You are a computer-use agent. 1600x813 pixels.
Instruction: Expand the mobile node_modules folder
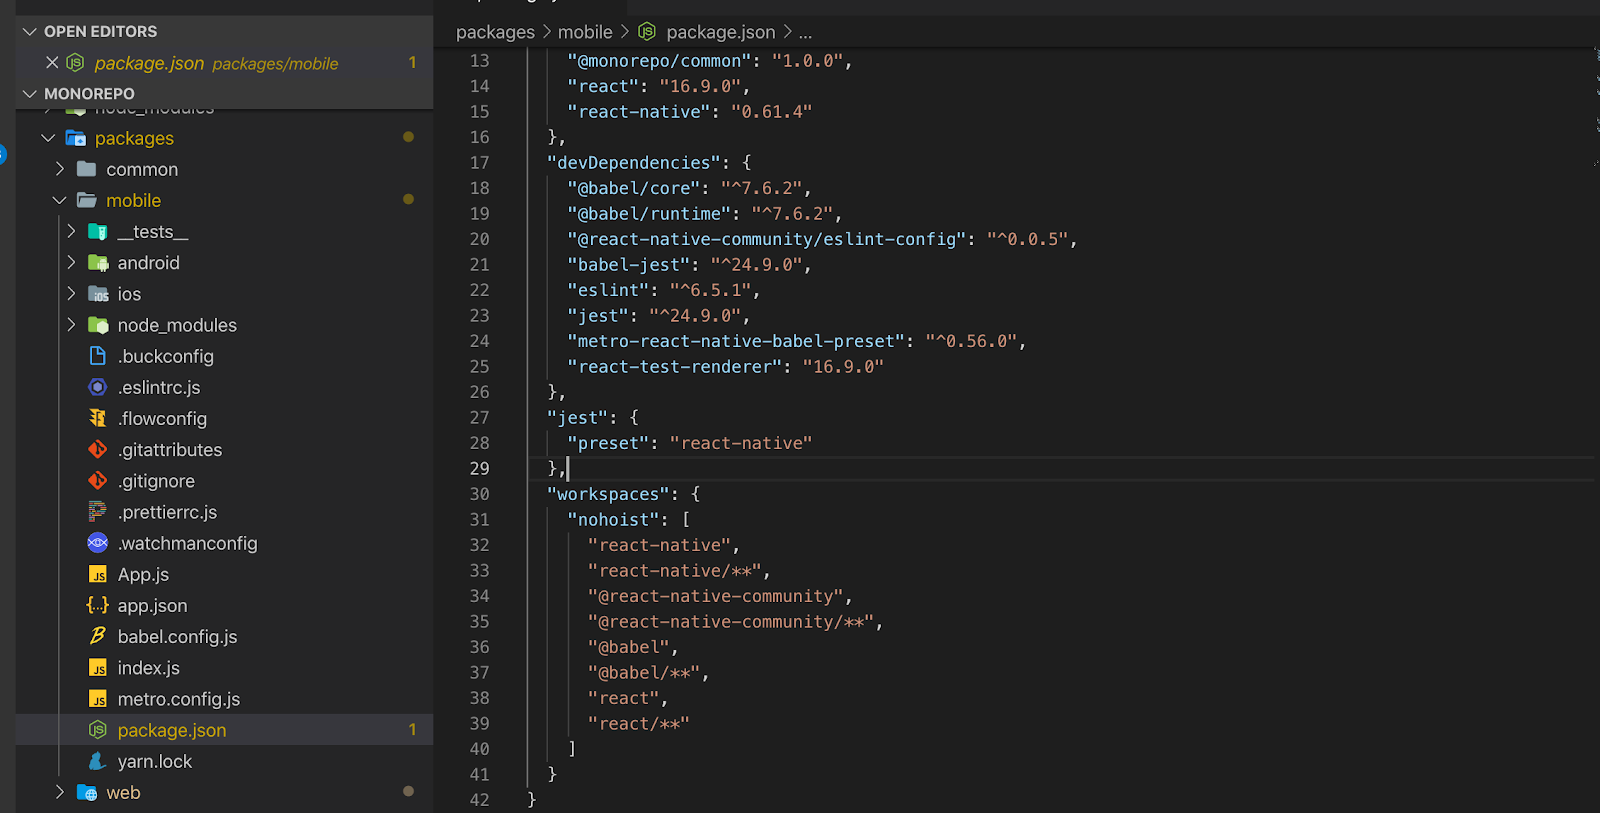(x=71, y=324)
